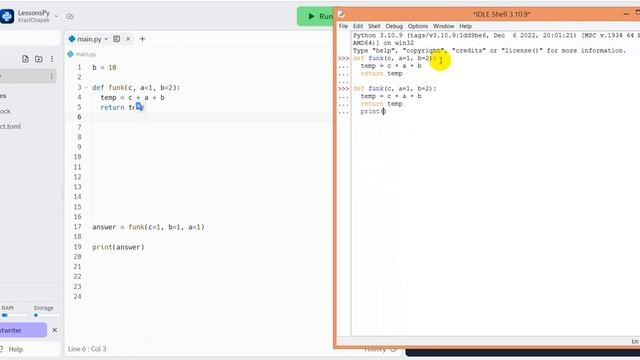
Task: Click the purple Ghostwriter button
Action: (23, 330)
